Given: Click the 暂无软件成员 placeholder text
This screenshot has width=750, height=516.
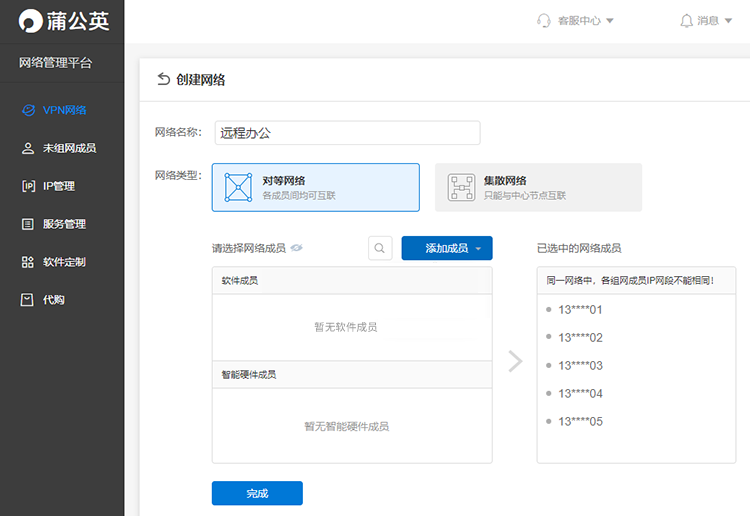Looking at the screenshot, I should [x=345, y=327].
